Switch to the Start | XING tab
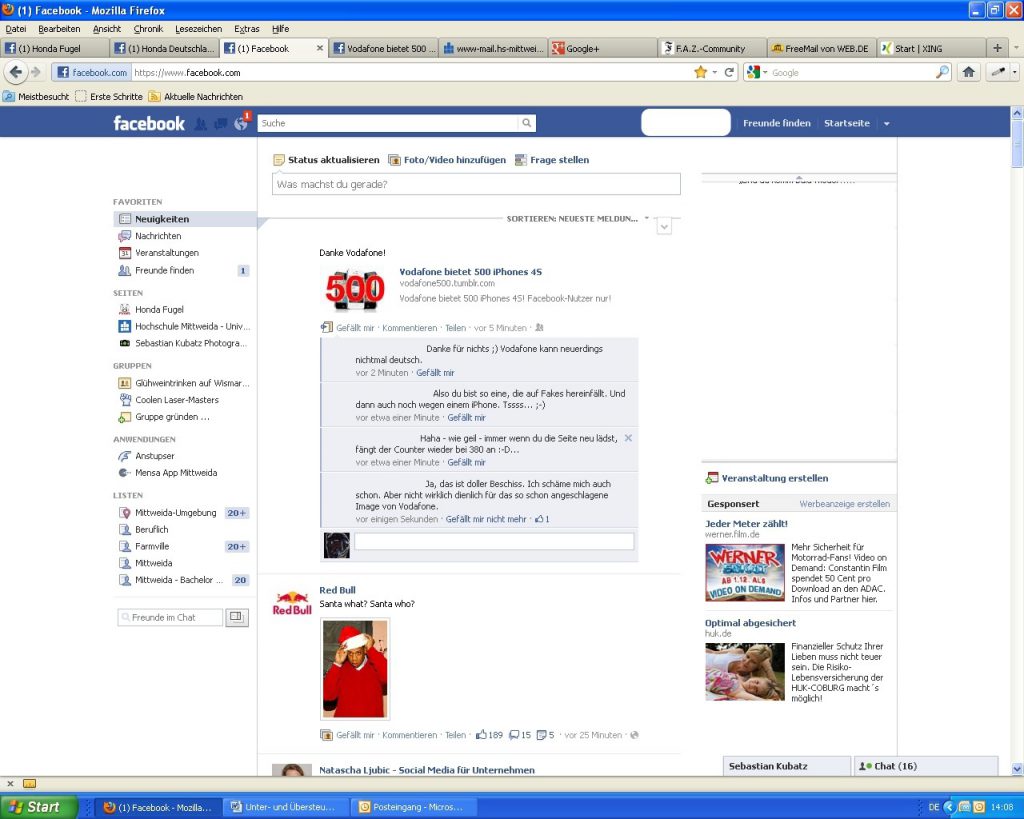The height and width of the screenshot is (819, 1024). pos(931,48)
